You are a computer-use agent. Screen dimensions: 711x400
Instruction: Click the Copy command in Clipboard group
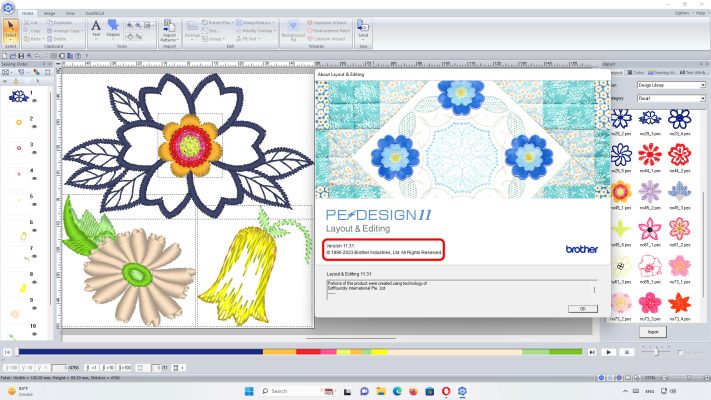32,30
